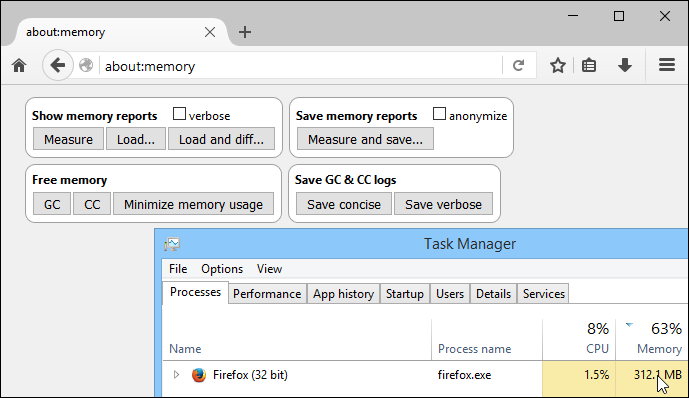This screenshot has height=398, width=689.
Task: Expand the Firefox (32 bit) process row
Action: (x=176, y=375)
